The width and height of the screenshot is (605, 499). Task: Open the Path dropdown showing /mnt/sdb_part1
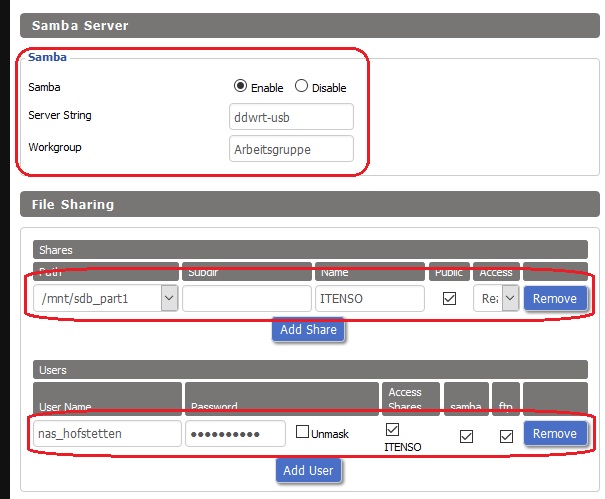click(x=106, y=298)
